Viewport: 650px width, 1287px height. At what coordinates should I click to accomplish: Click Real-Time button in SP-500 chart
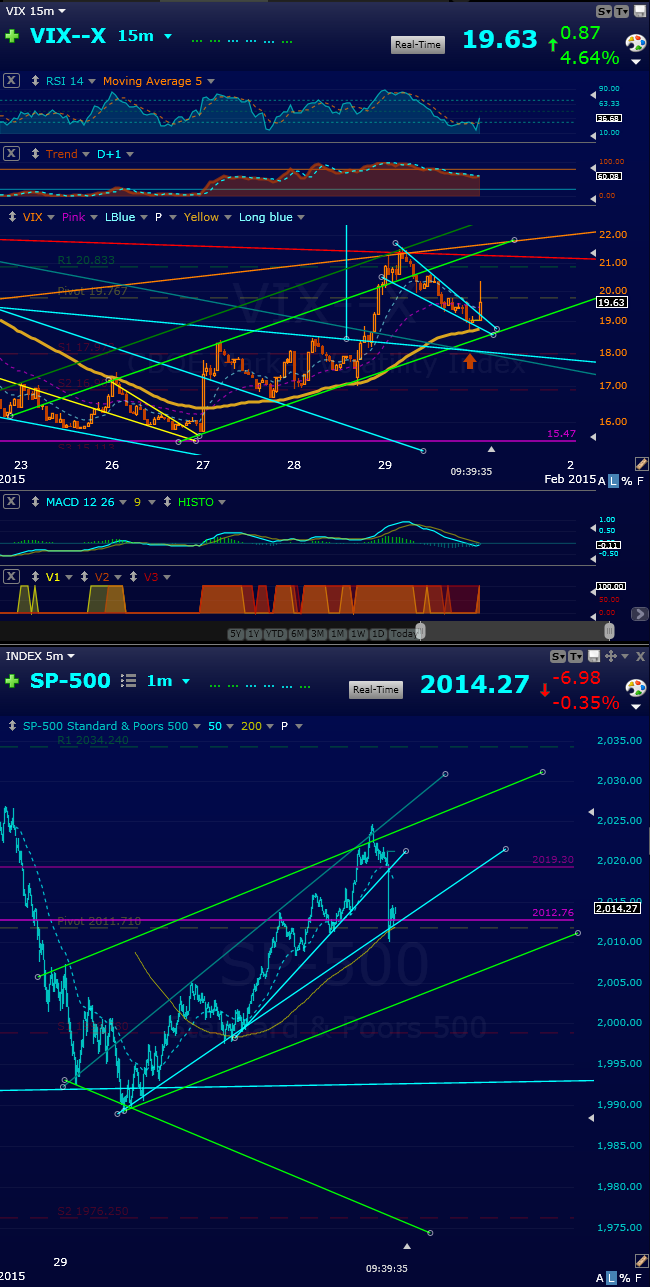[x=376, y=689]
